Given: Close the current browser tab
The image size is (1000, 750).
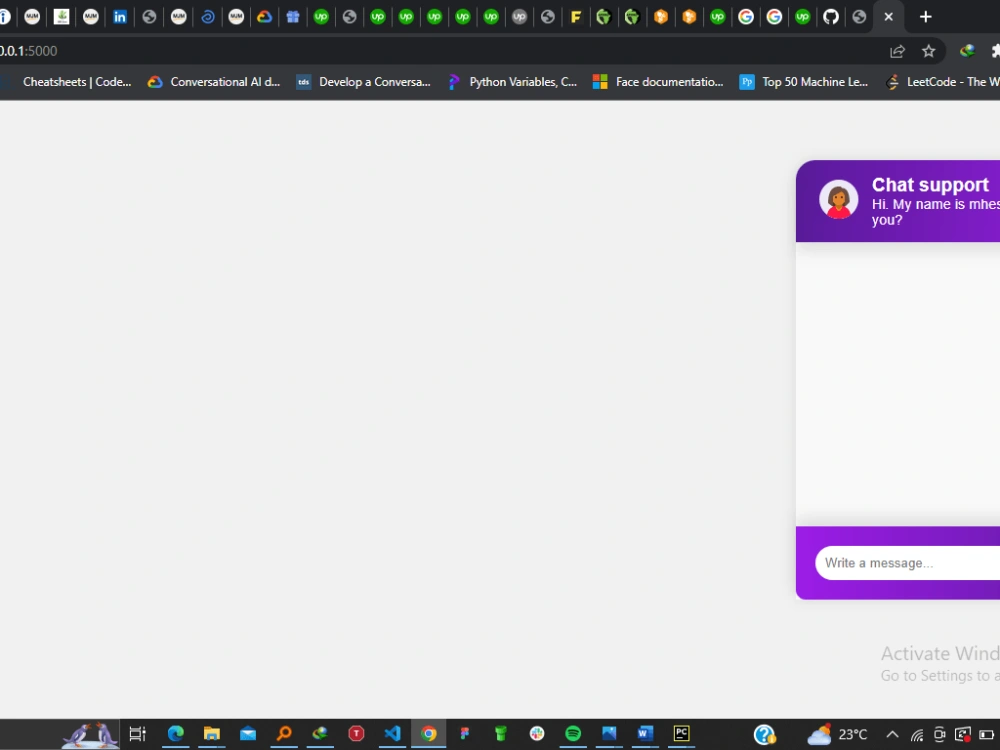Looking at the screenshot, I should (x=888, y=17).
